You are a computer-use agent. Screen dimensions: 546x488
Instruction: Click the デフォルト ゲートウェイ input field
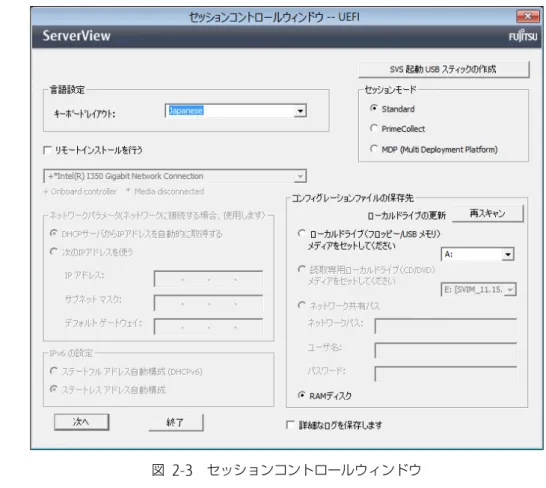pyautogui.click(x=208, y=326)
